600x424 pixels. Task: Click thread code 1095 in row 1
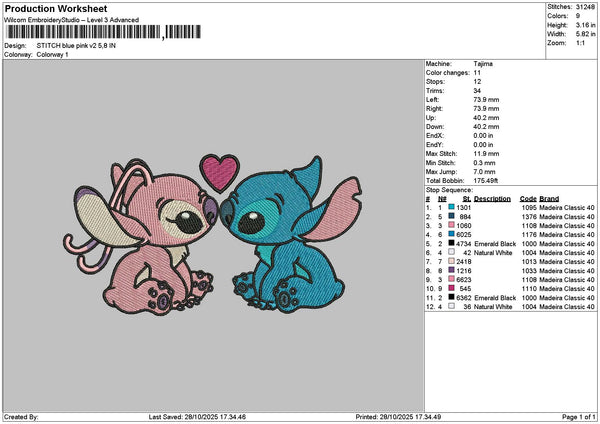tap(529, 207)
